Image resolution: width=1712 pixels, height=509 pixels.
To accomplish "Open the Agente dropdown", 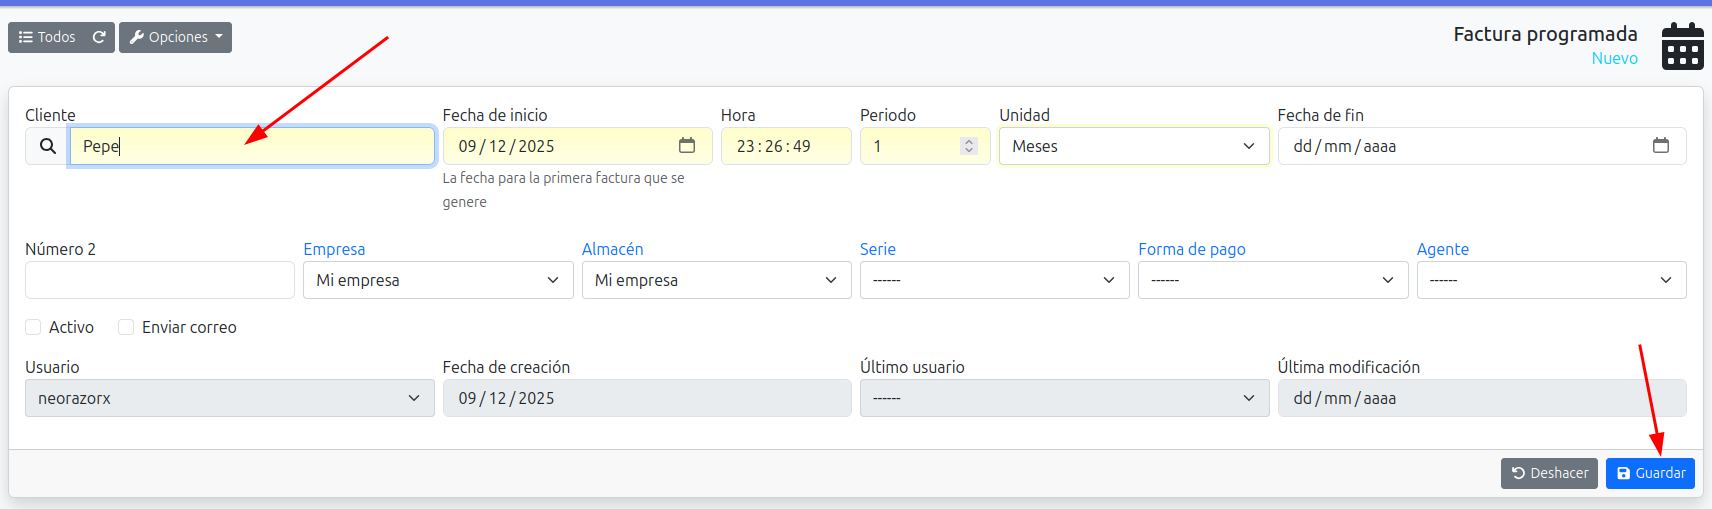I will (1552, 280).
